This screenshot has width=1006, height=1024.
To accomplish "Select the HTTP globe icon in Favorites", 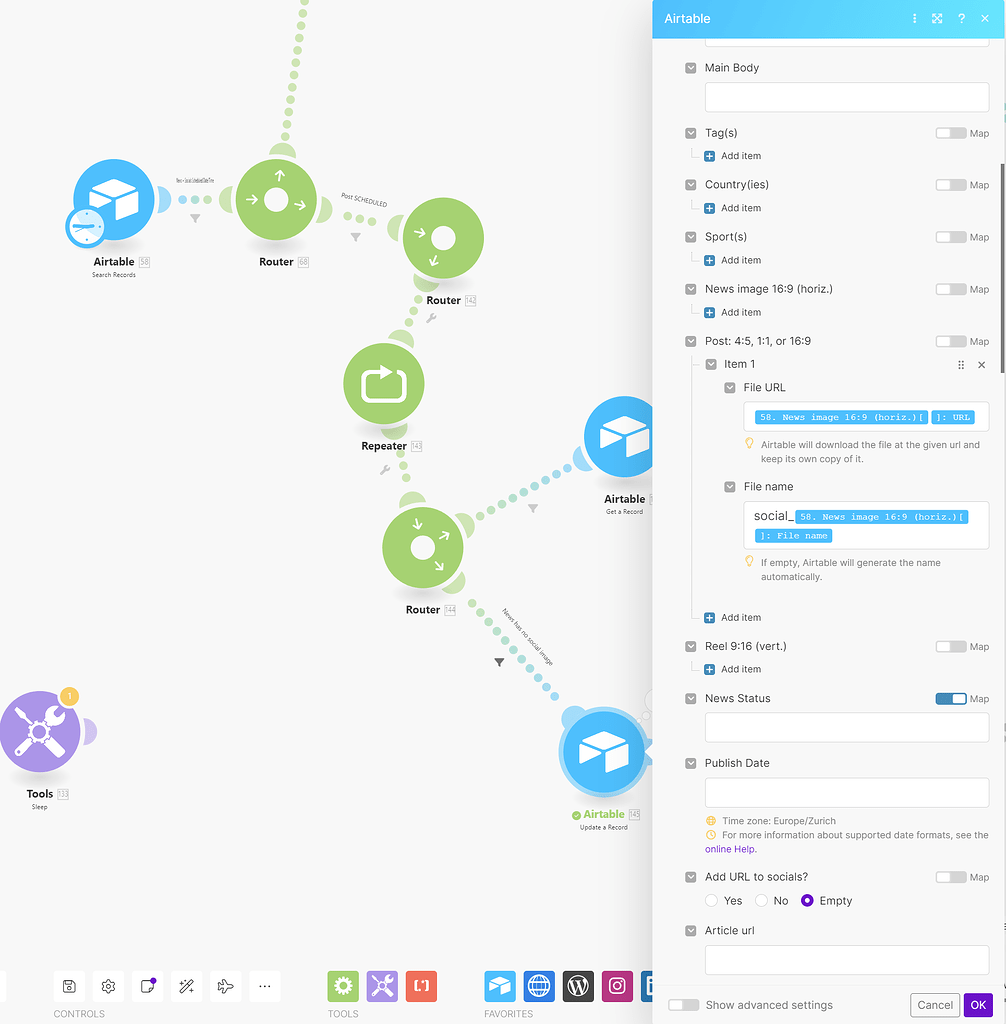I will point(539,986).
